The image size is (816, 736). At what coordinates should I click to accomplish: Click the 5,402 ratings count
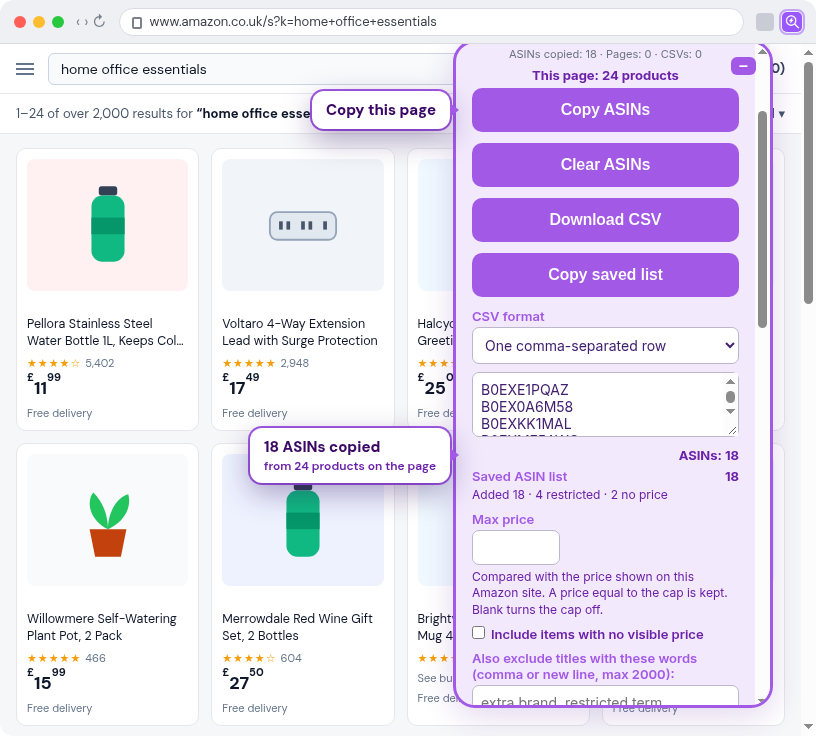point(99,363)
